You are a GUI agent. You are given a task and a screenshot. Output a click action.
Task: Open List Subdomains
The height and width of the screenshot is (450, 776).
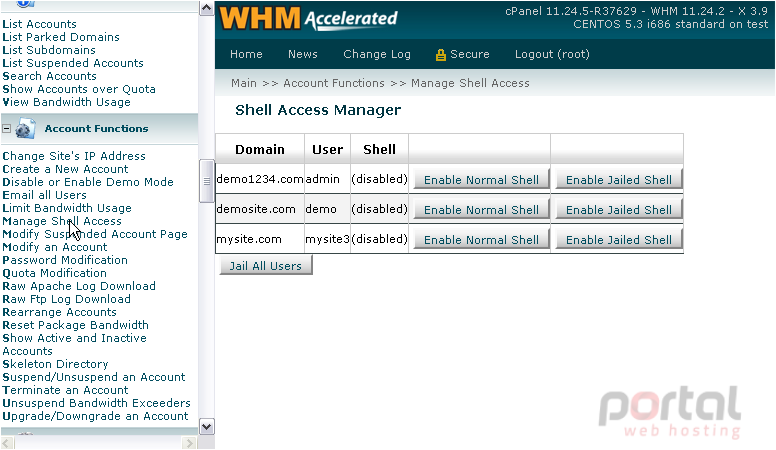49,50
